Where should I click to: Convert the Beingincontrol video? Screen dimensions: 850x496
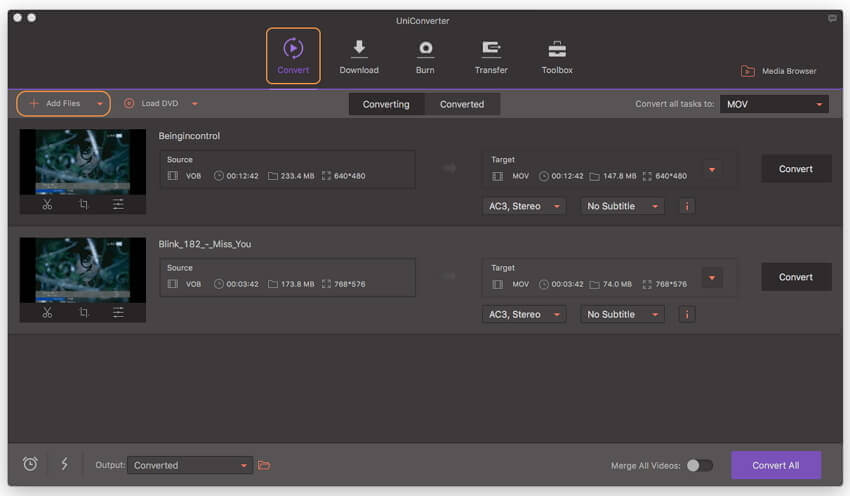796,169
